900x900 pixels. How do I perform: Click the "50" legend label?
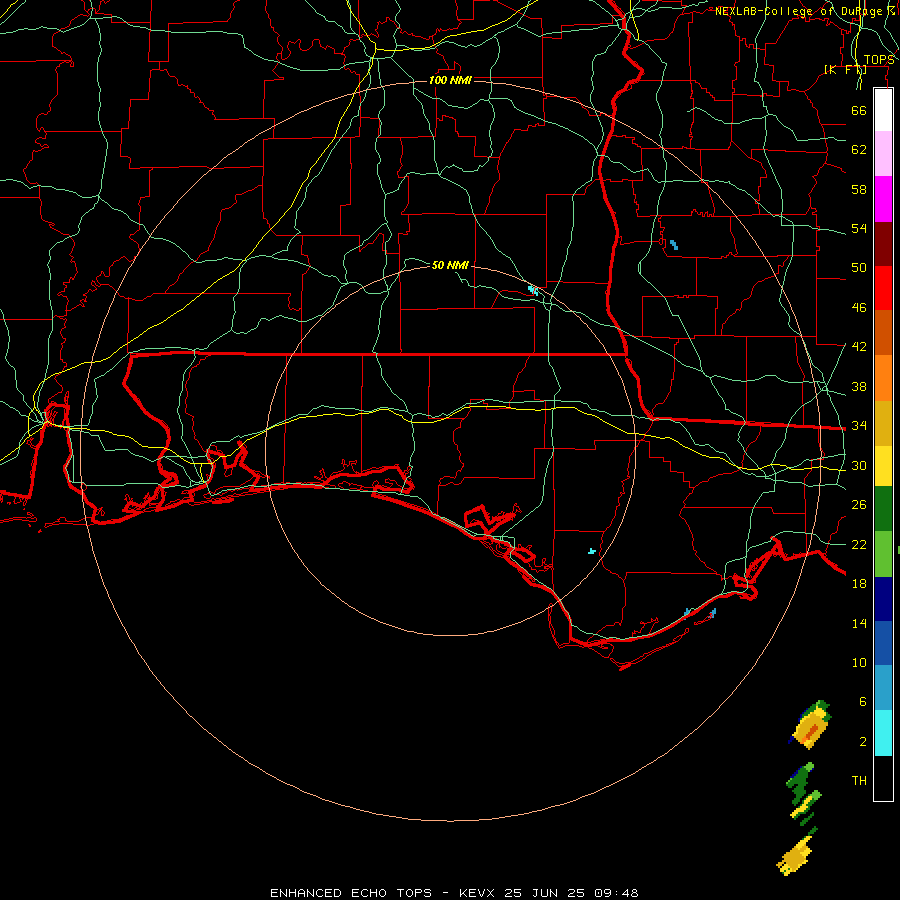click(859, 267)
